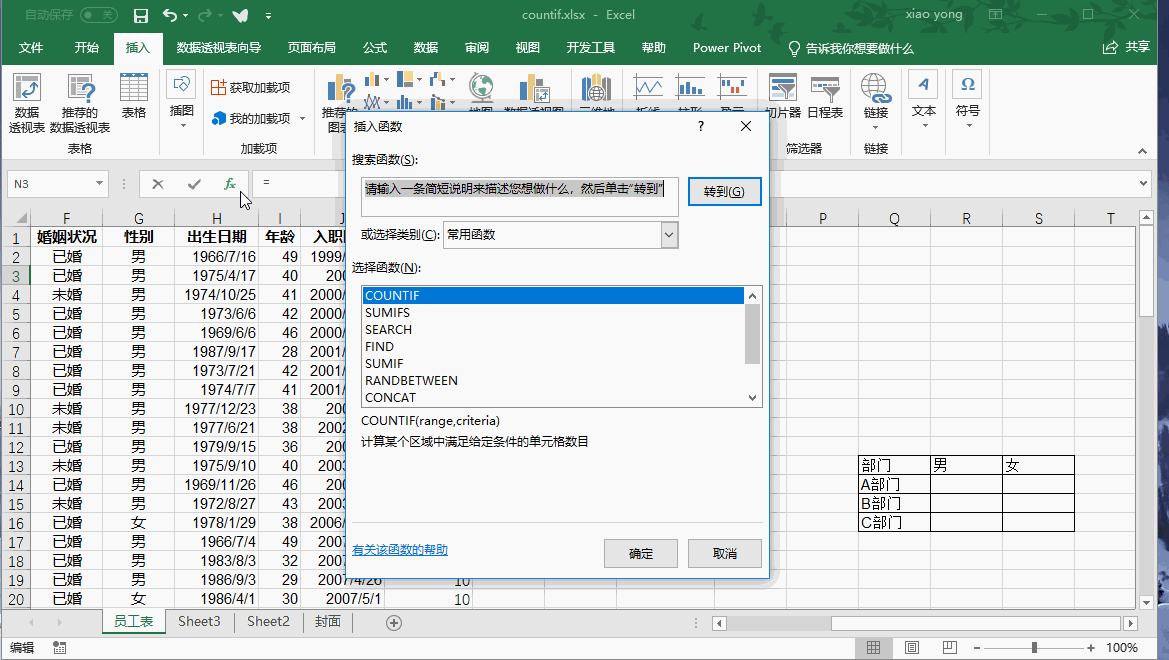Switch to Normal view in status bar
The height and width of the screenshot is (660, 1169).
point(873,647)
